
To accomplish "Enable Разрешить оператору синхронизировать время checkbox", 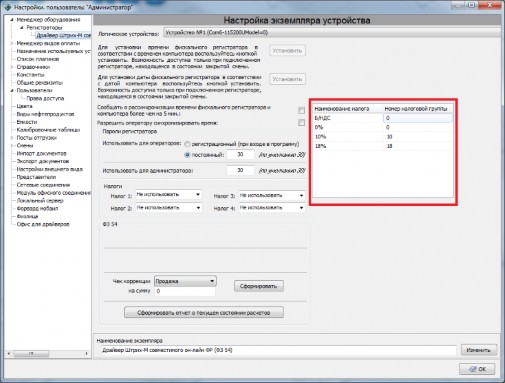I will click(x=301, y=123).
